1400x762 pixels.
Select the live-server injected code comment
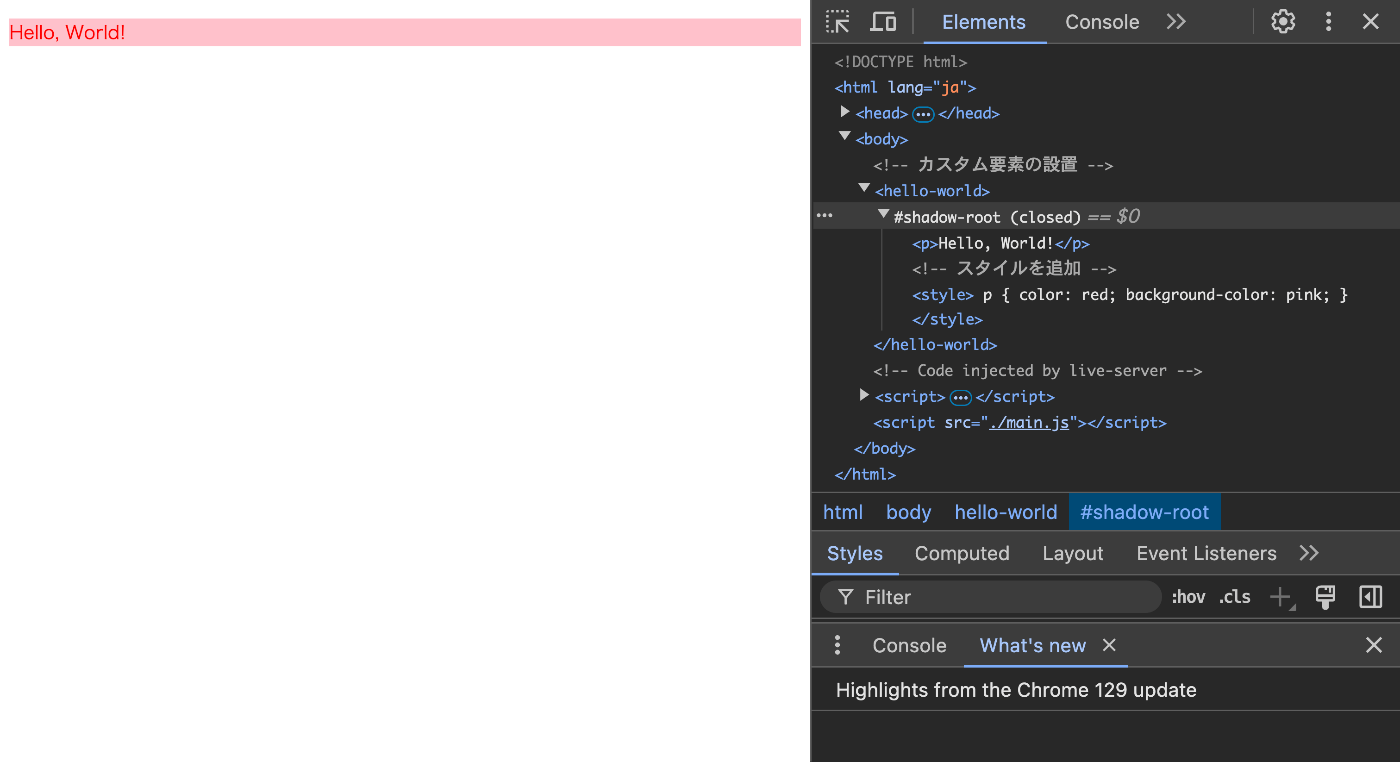(x=1037, y=370)
